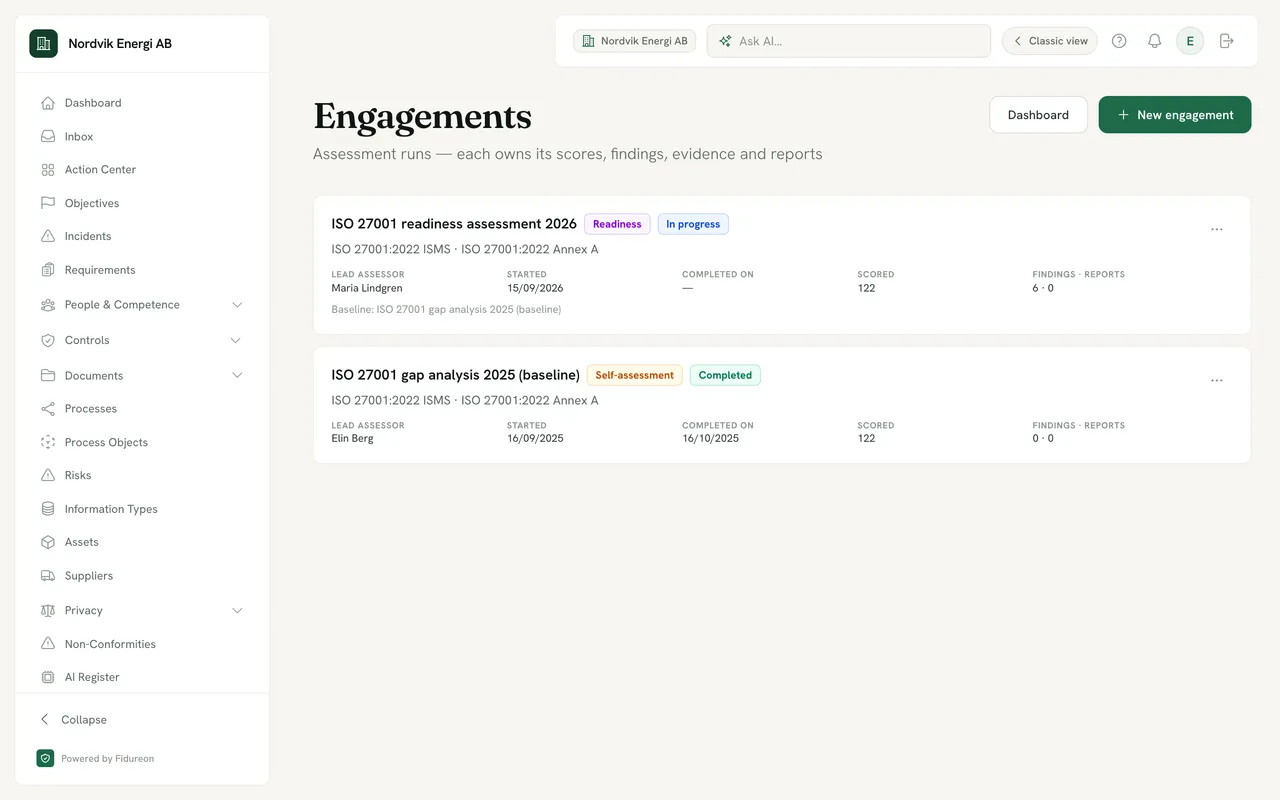Click the Inbox tray icon
This screenshot has height=800, width=1280.
click(x=47, y=137)
